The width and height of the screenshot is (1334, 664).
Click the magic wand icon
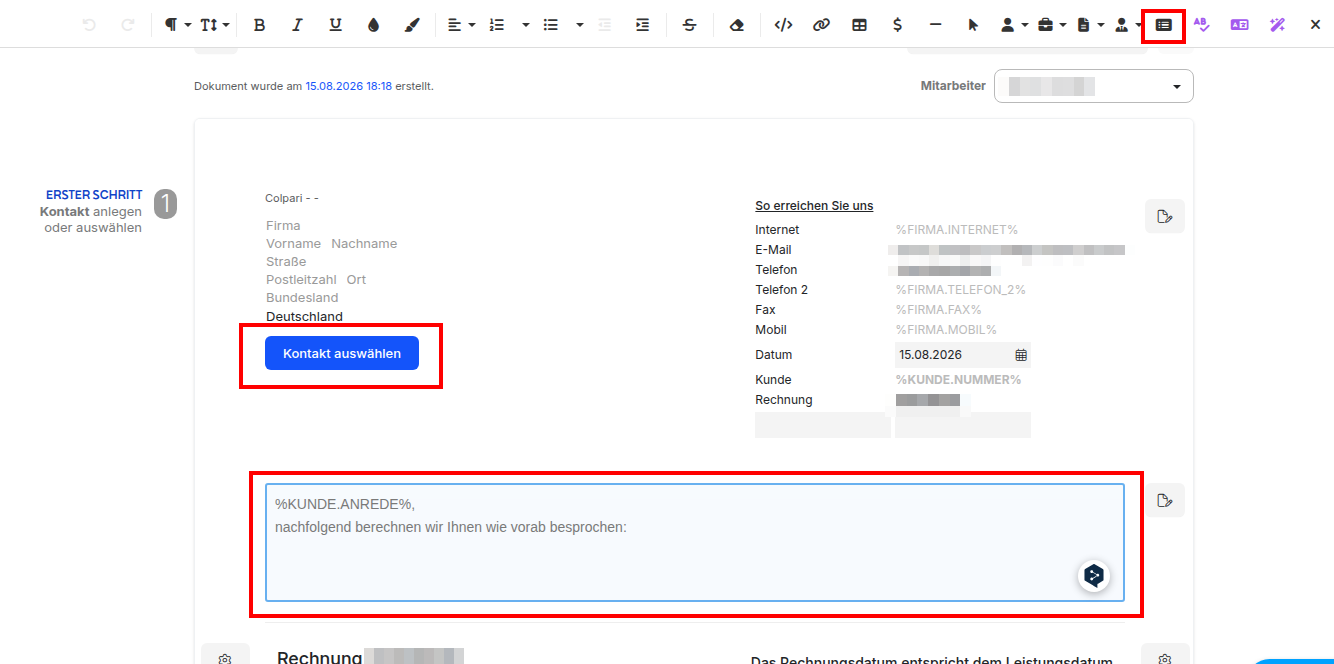(1277, 25)
